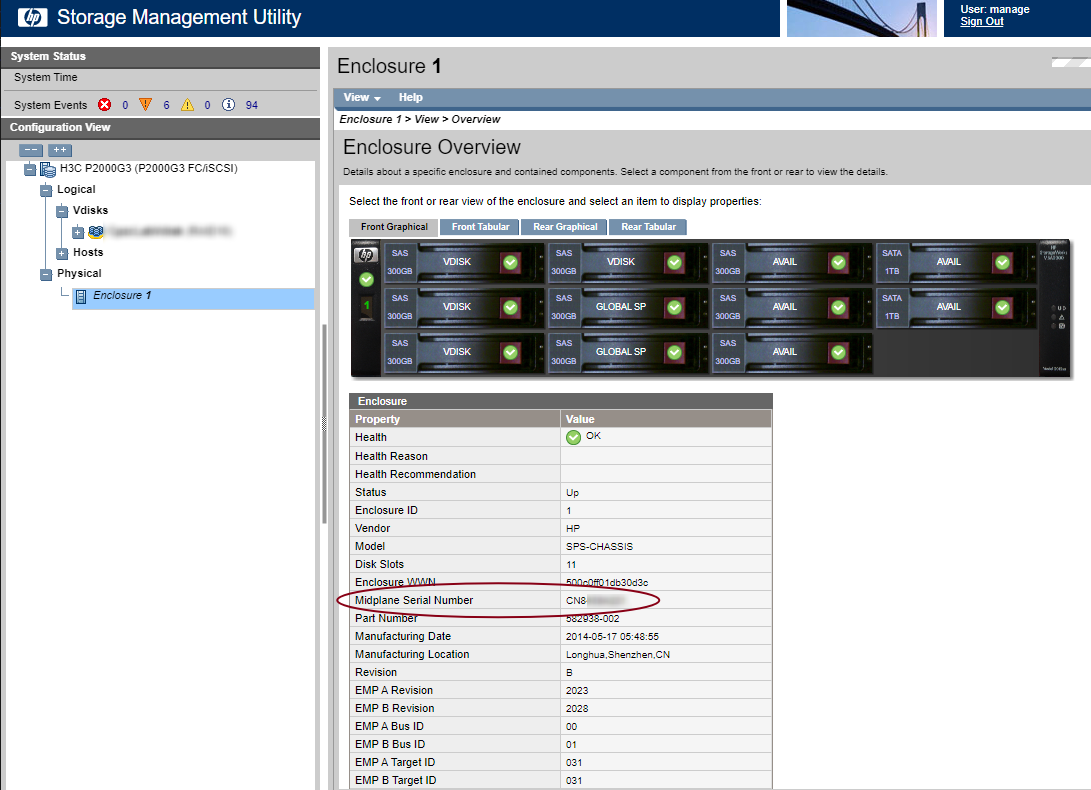The height and width of the screenshot is (790, 1091).
Task: Click the System Status panel header
Action: click(160, 56)
